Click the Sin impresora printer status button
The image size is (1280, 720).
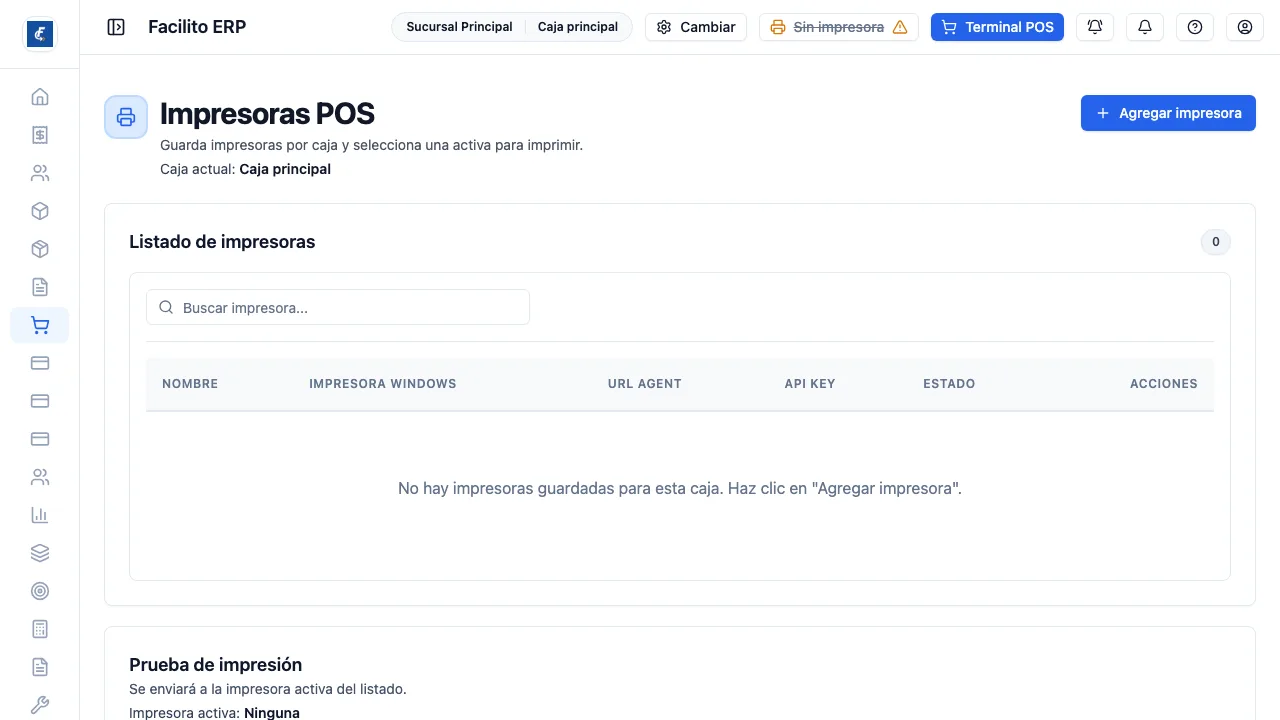pos(839,27)
